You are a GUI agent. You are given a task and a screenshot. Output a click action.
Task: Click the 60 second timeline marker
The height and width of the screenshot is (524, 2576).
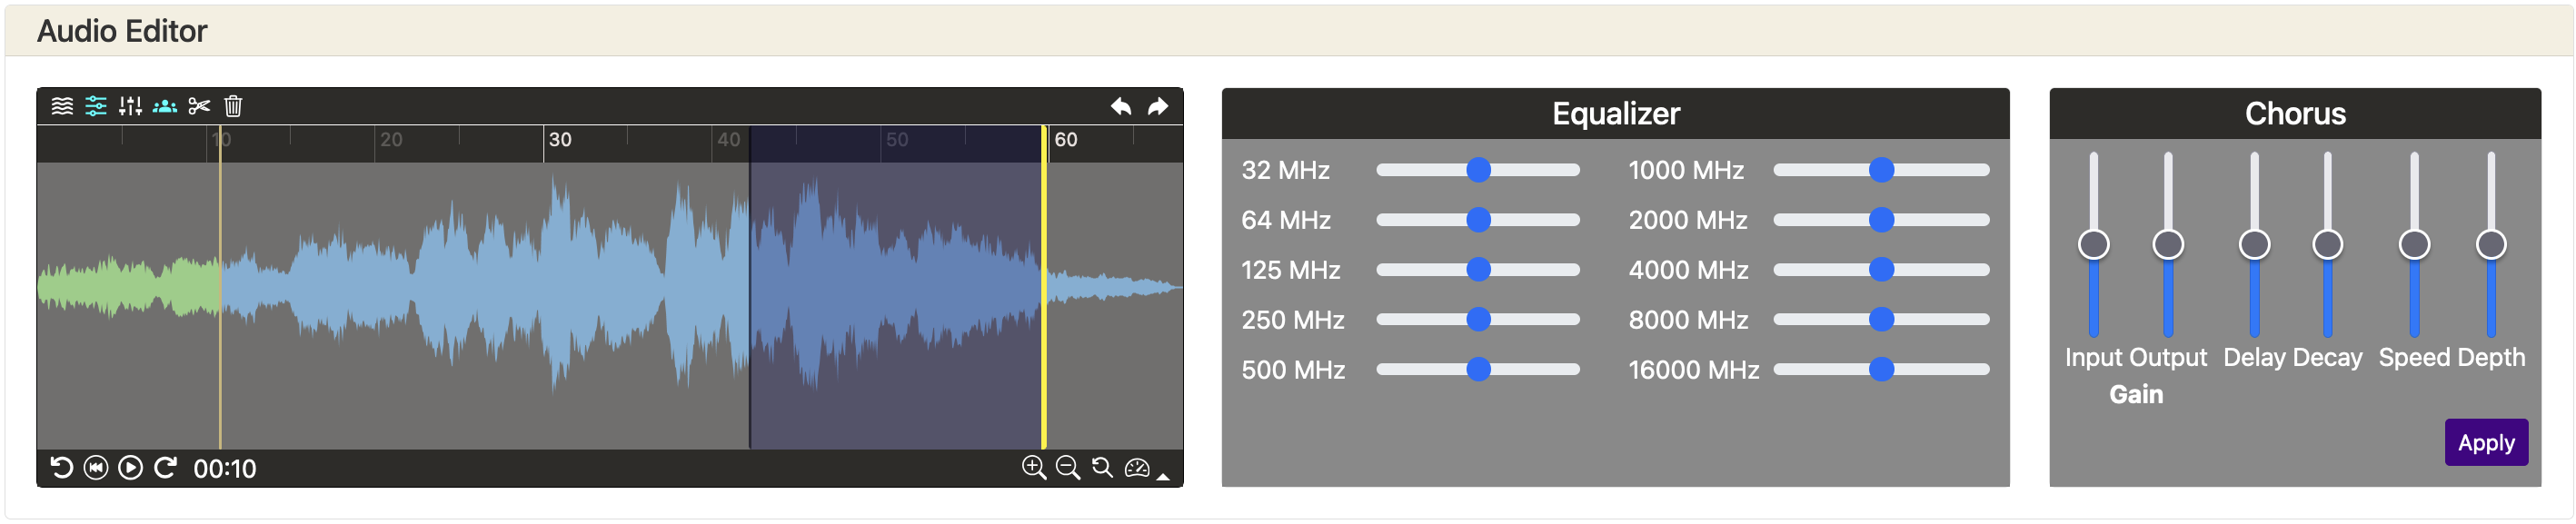click(1066, 140)
